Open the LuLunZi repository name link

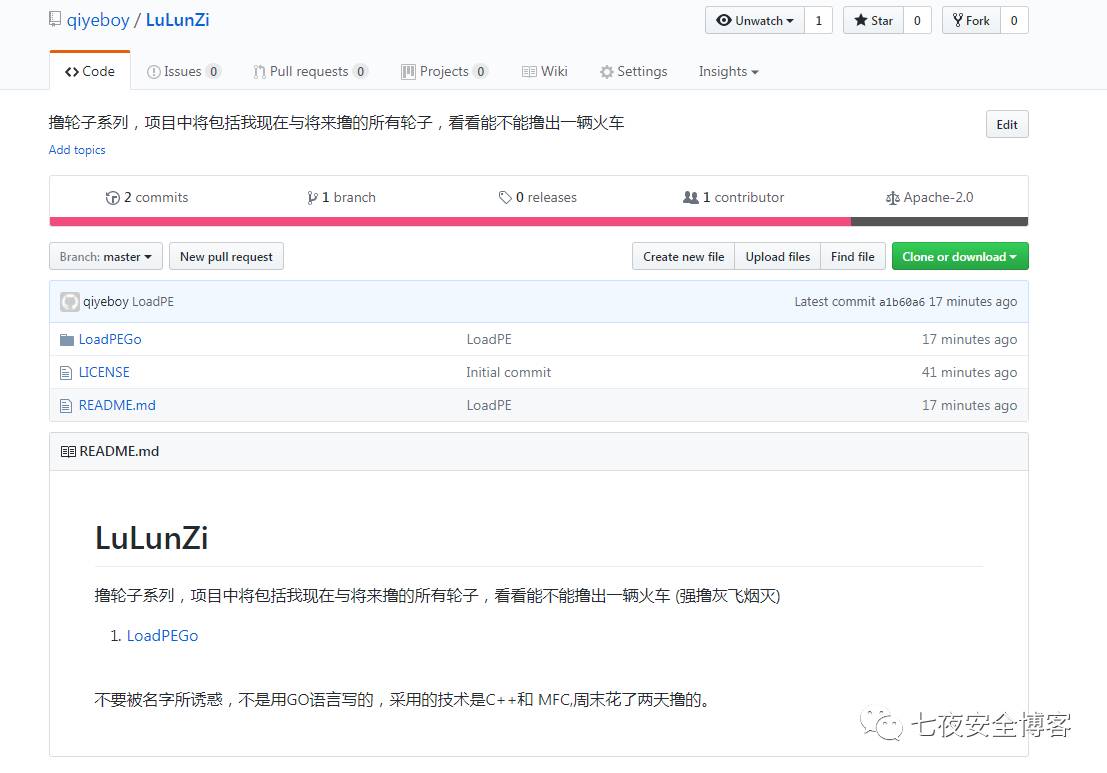tap(177, 20)
